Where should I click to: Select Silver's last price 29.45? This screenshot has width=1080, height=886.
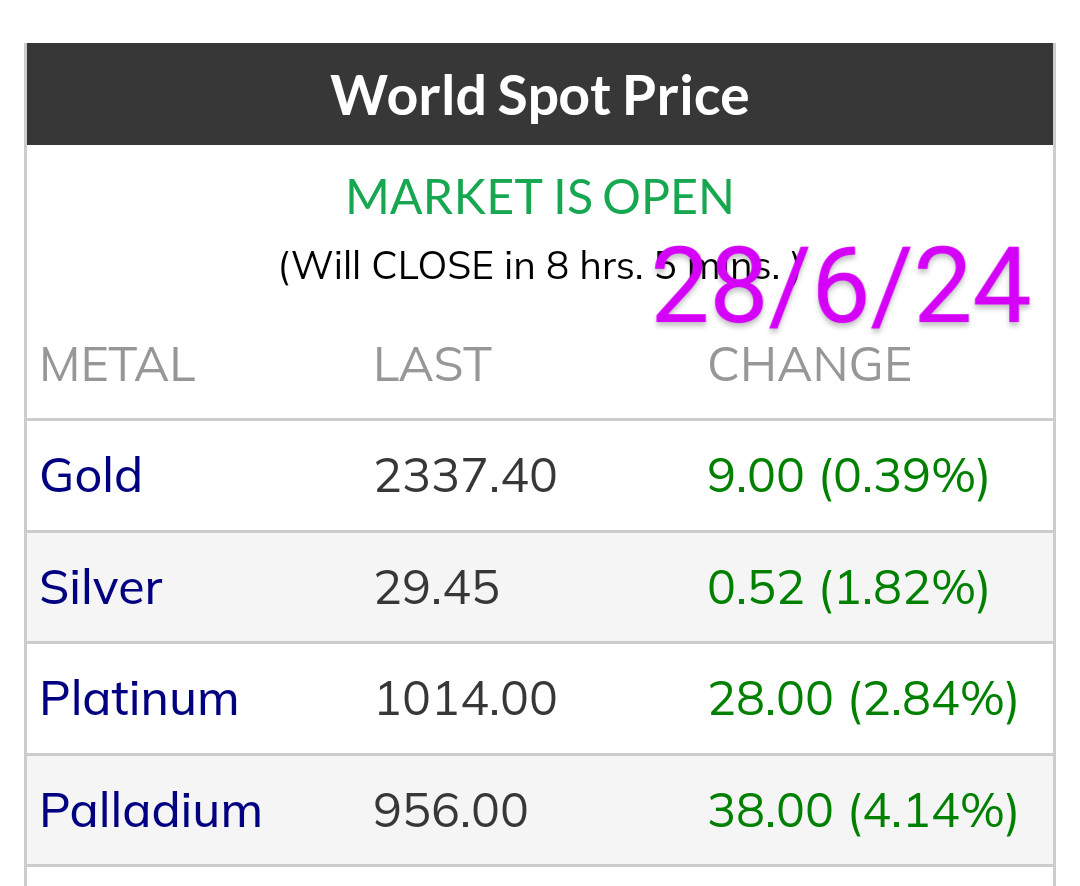[437, 588]
